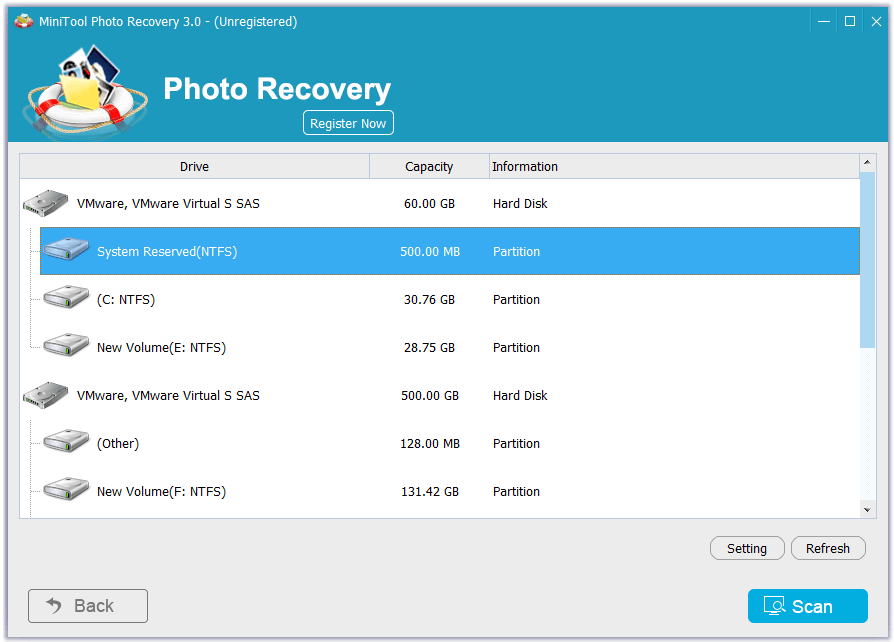Start the Scan

coord(807,606)
